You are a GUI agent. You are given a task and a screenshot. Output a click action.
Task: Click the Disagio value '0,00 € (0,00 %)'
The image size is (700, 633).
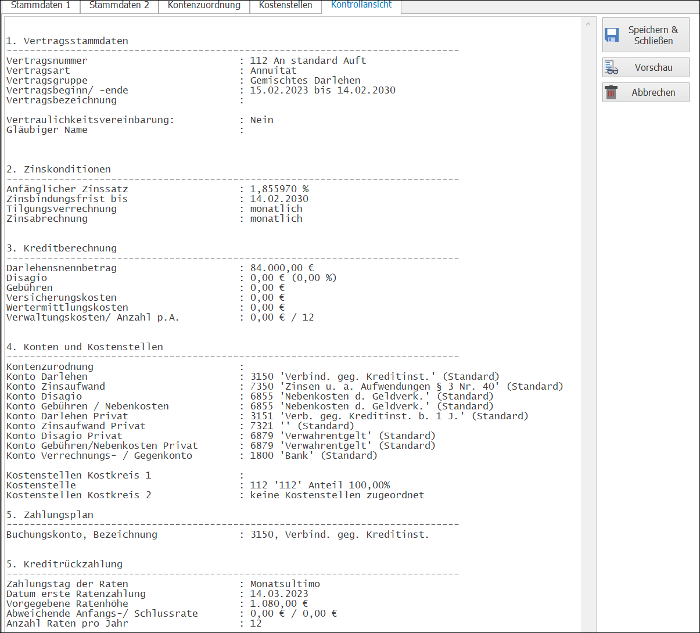coord(293,278)
